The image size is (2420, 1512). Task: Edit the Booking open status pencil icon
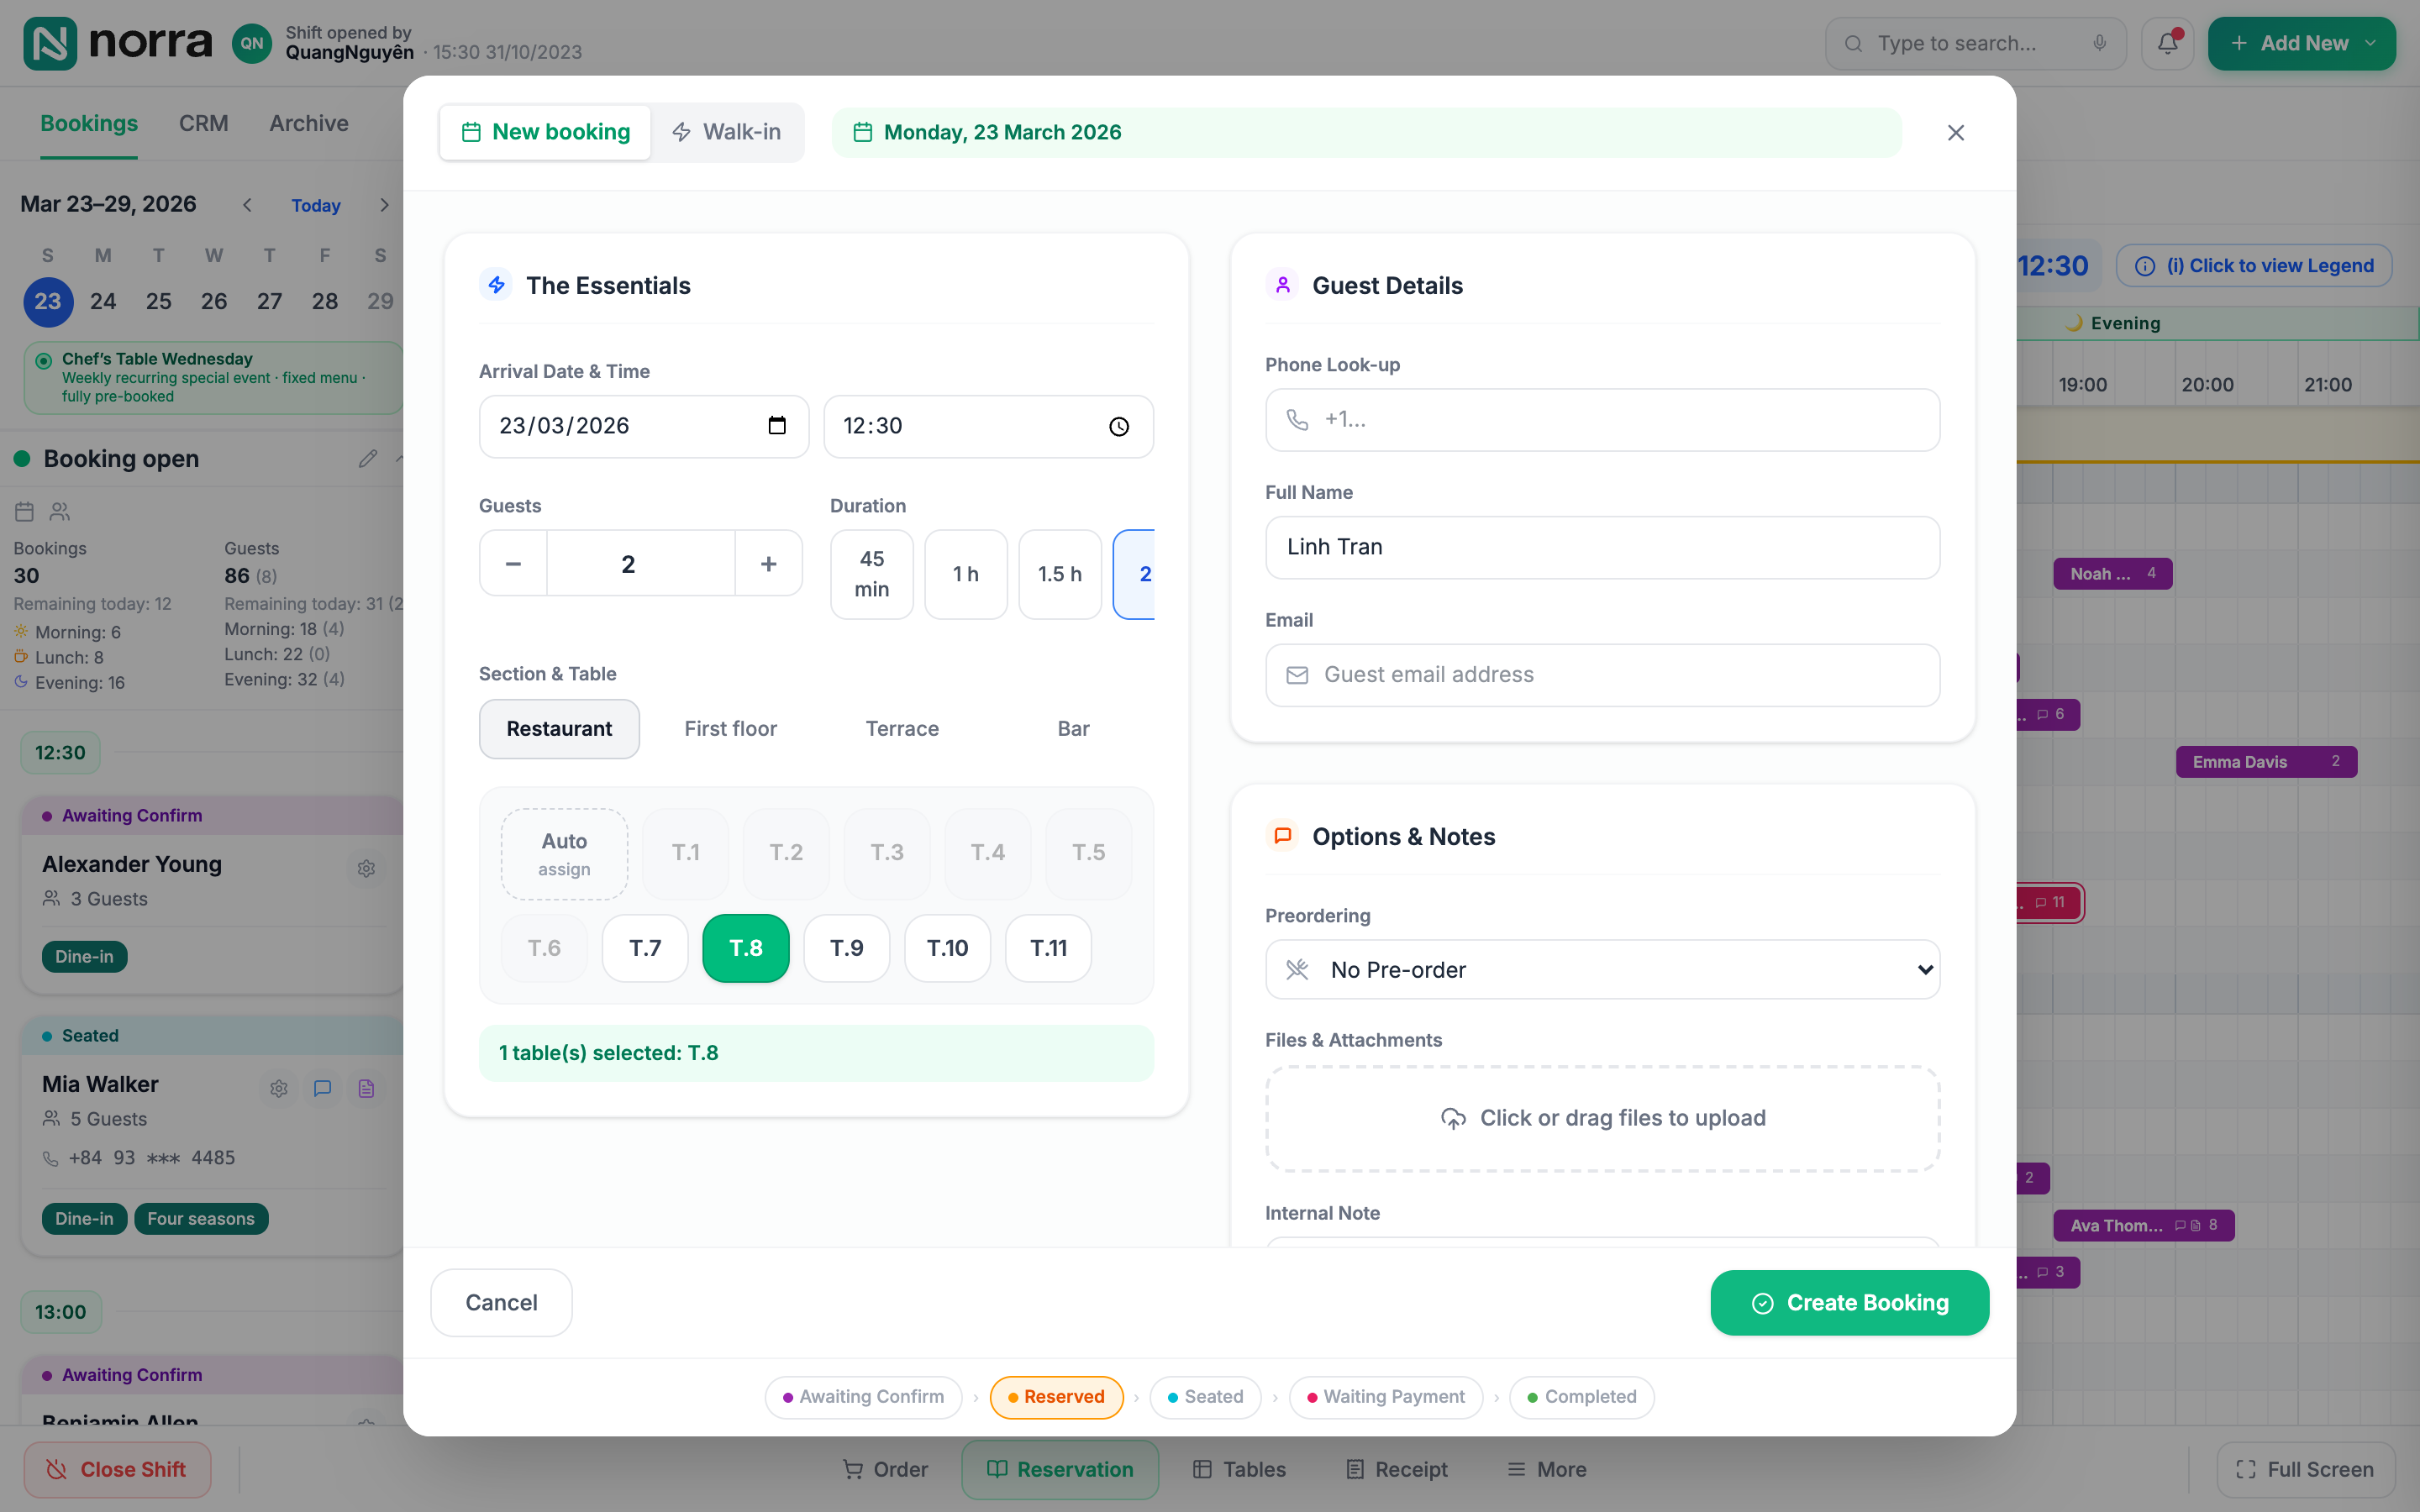coord(368,459)
